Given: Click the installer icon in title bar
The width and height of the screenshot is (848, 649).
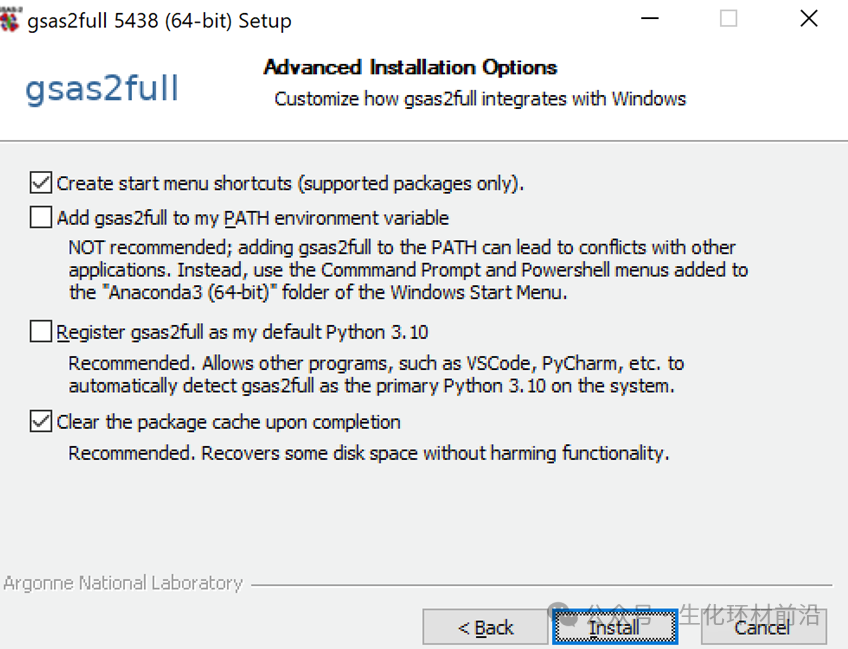Looking at the screenshot, I should tap(9, 18).
